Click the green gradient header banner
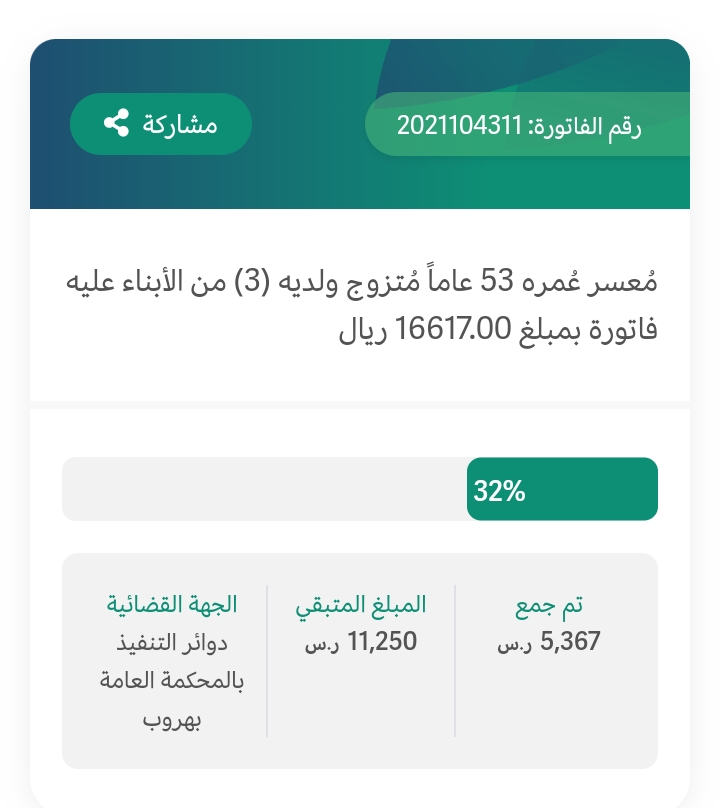The width and height of the screenshot is (720, 808). (x=360, y=124)
